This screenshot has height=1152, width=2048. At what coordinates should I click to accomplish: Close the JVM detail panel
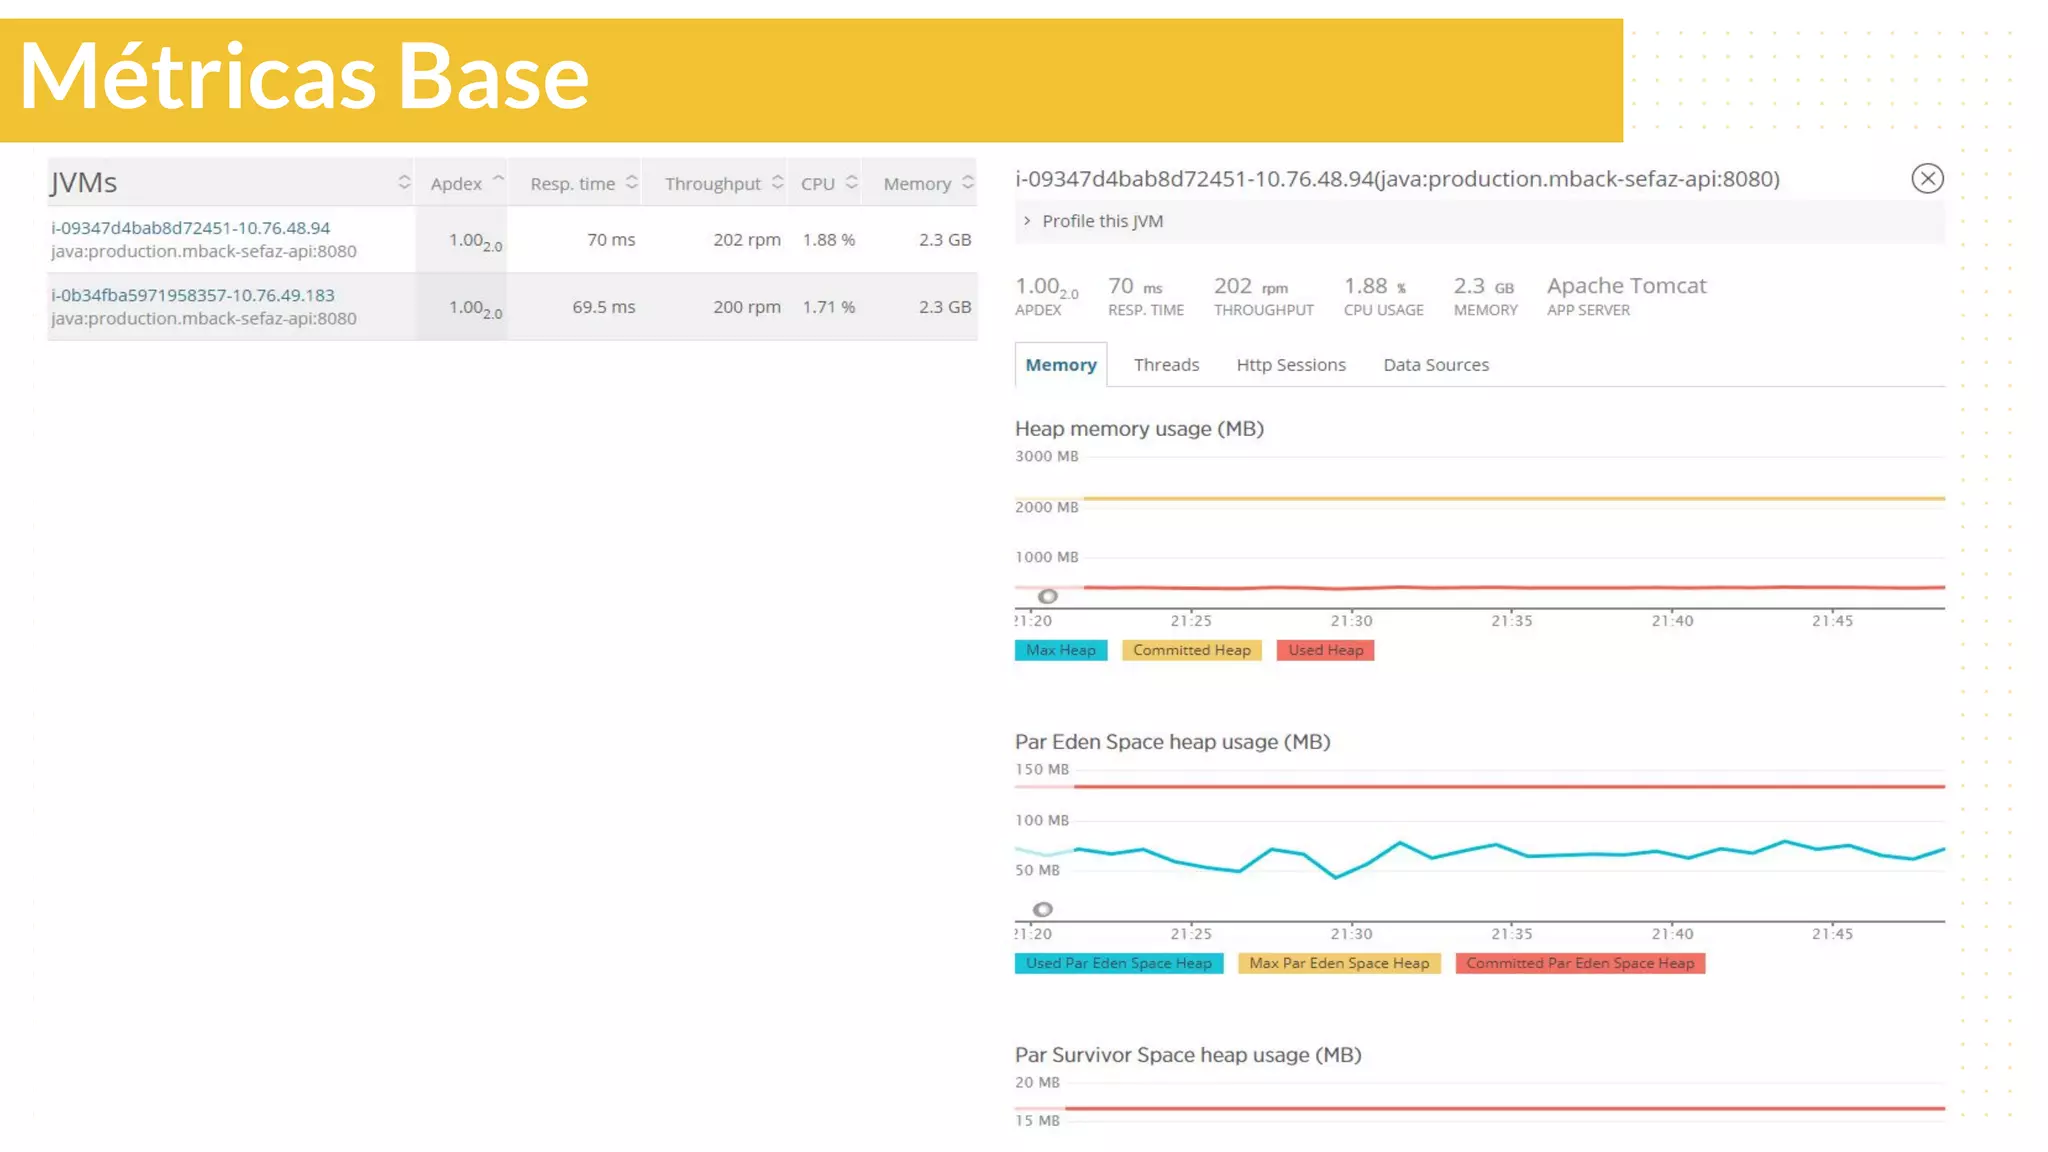tap(1927, 178)
